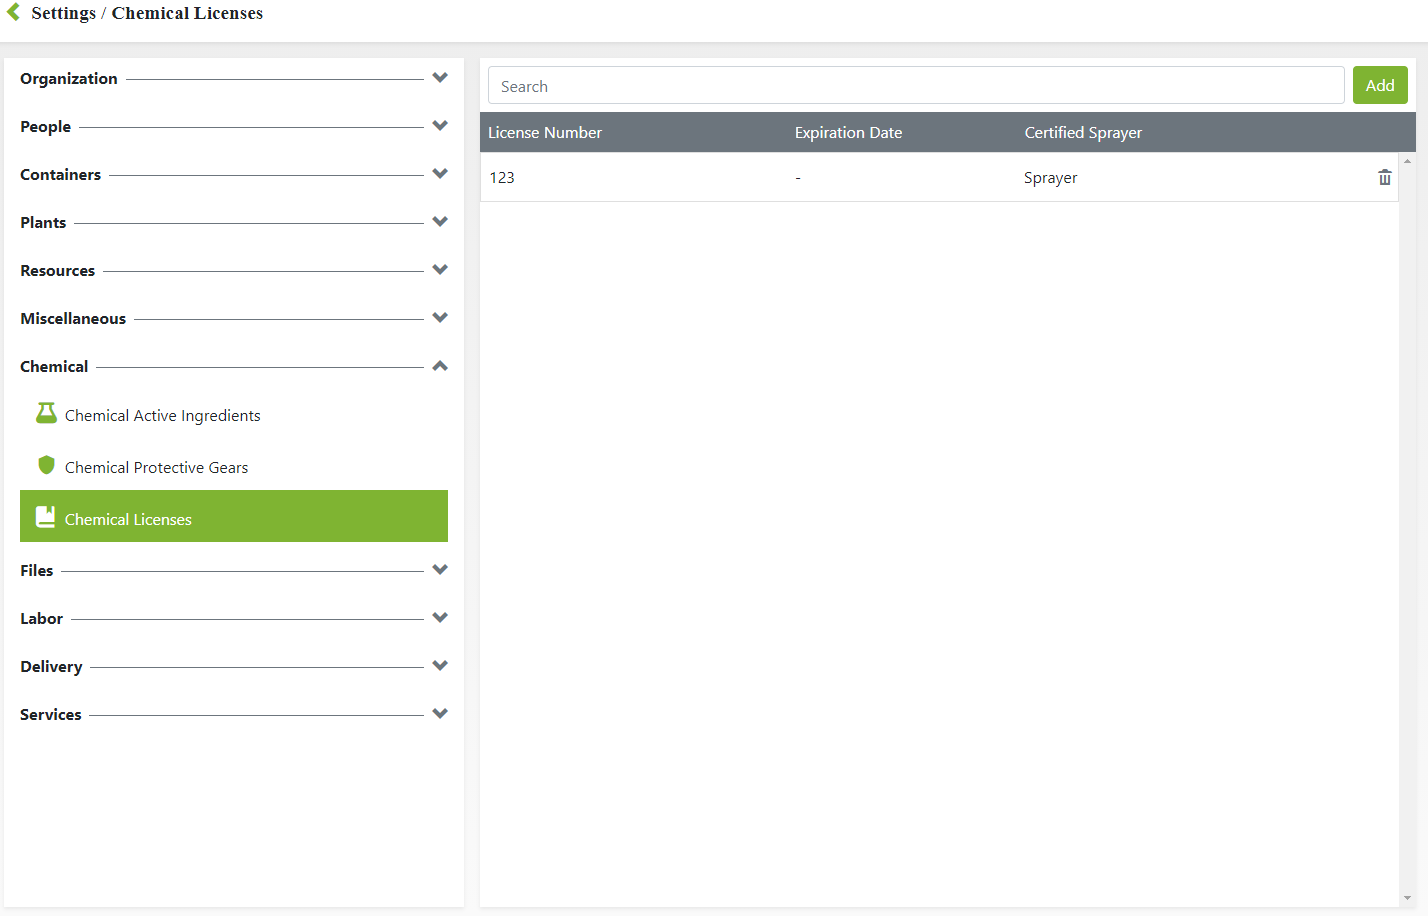Collapse the Chemical section

[x=439, y=366]
